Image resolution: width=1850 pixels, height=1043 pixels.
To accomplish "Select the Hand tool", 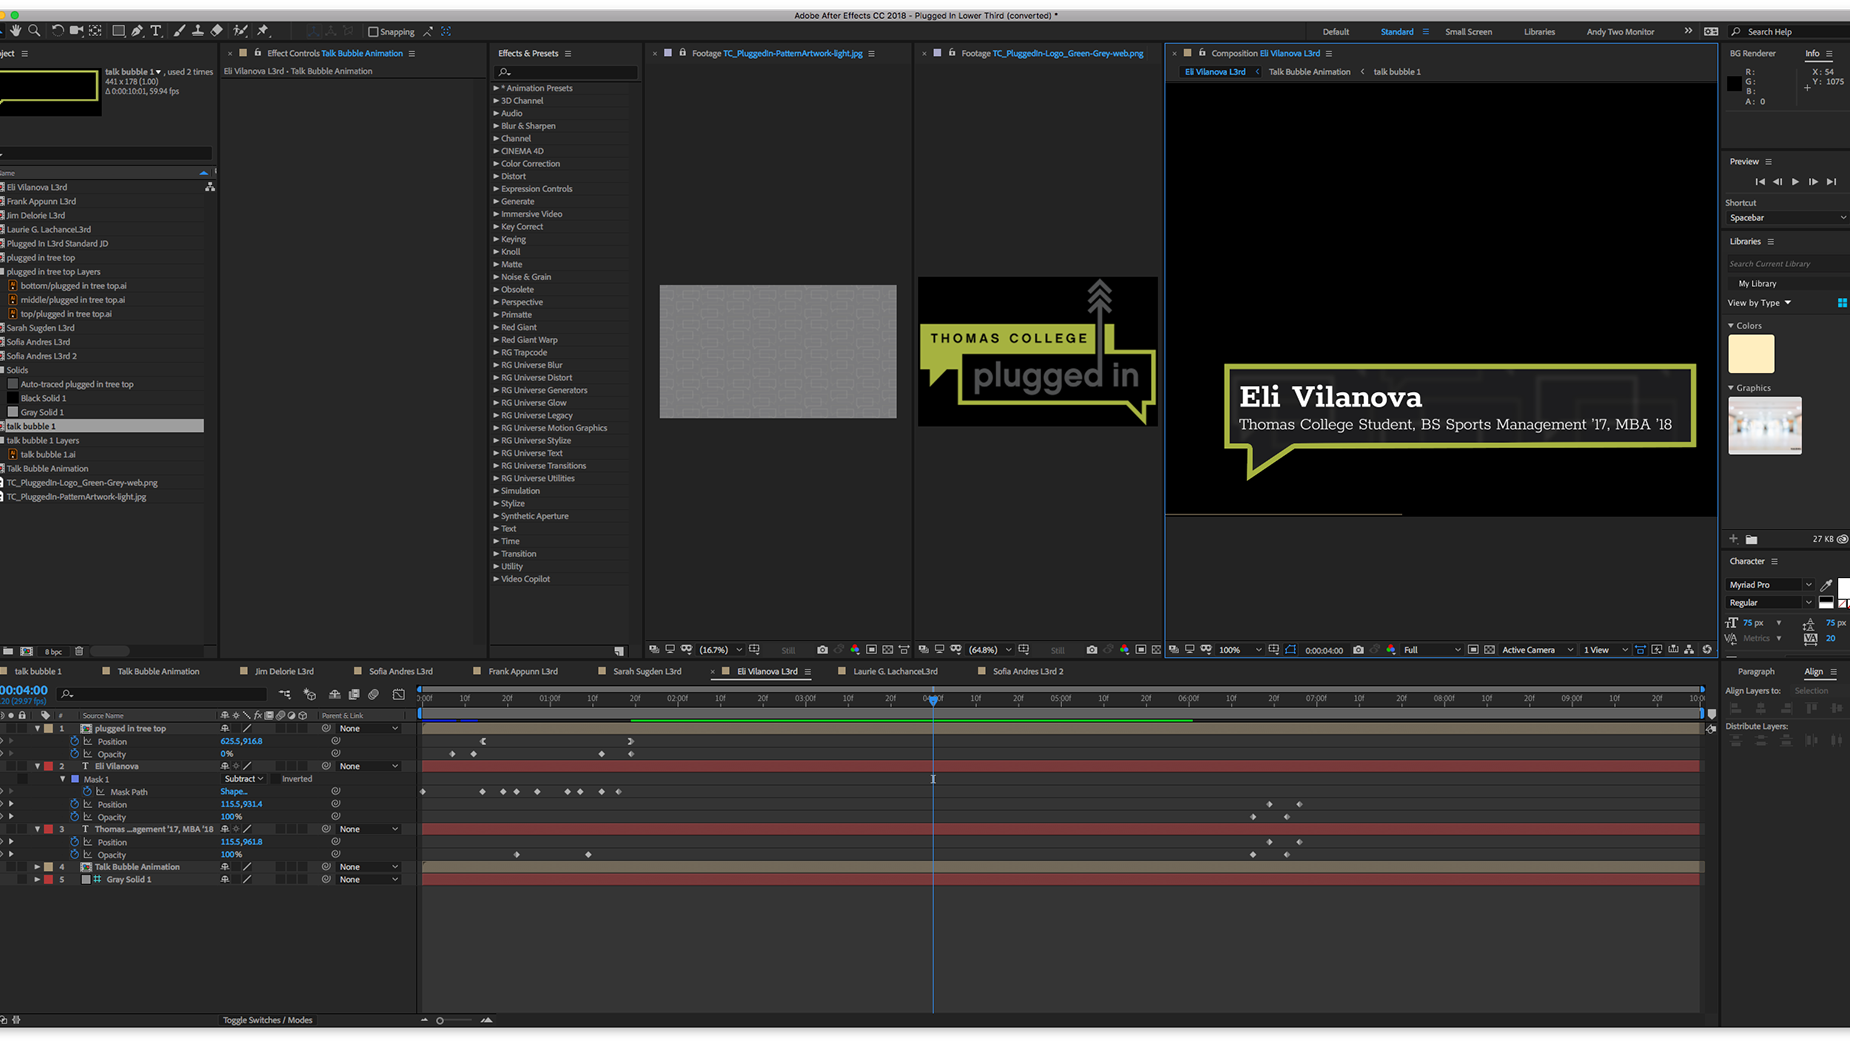I will coord(15,31).
